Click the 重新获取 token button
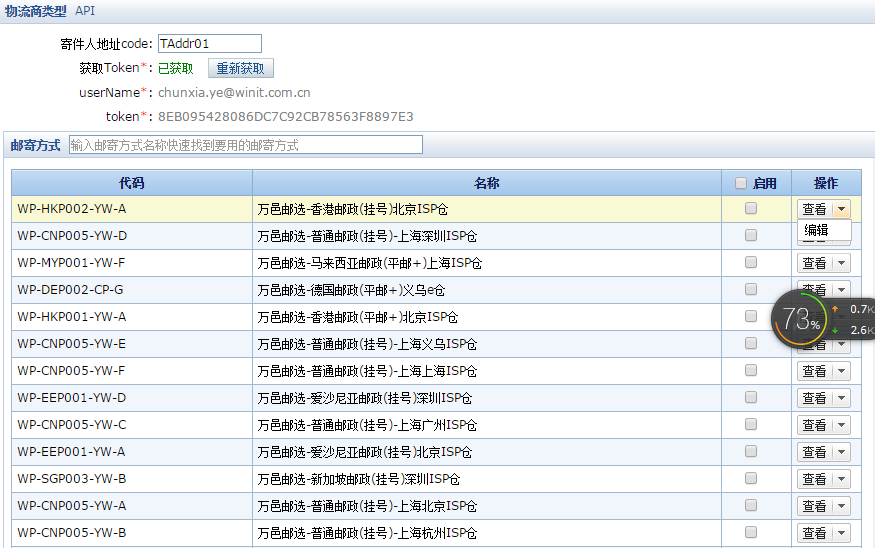875x548 pixels. [x=241, y=68]
